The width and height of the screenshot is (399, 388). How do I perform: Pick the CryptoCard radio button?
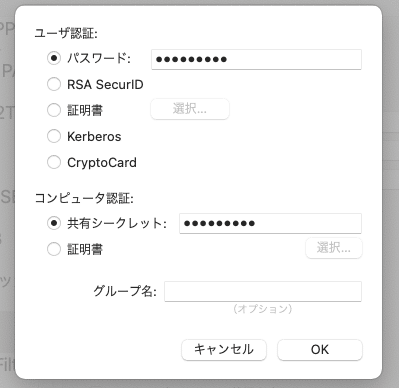(x=54, y=162)
